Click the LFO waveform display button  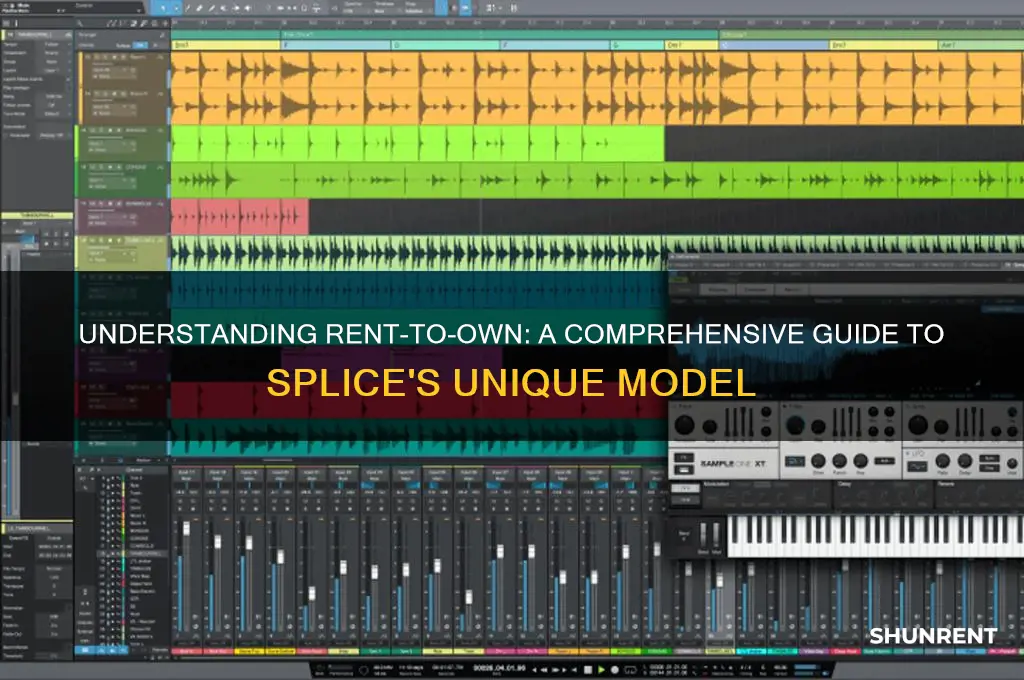917,466
